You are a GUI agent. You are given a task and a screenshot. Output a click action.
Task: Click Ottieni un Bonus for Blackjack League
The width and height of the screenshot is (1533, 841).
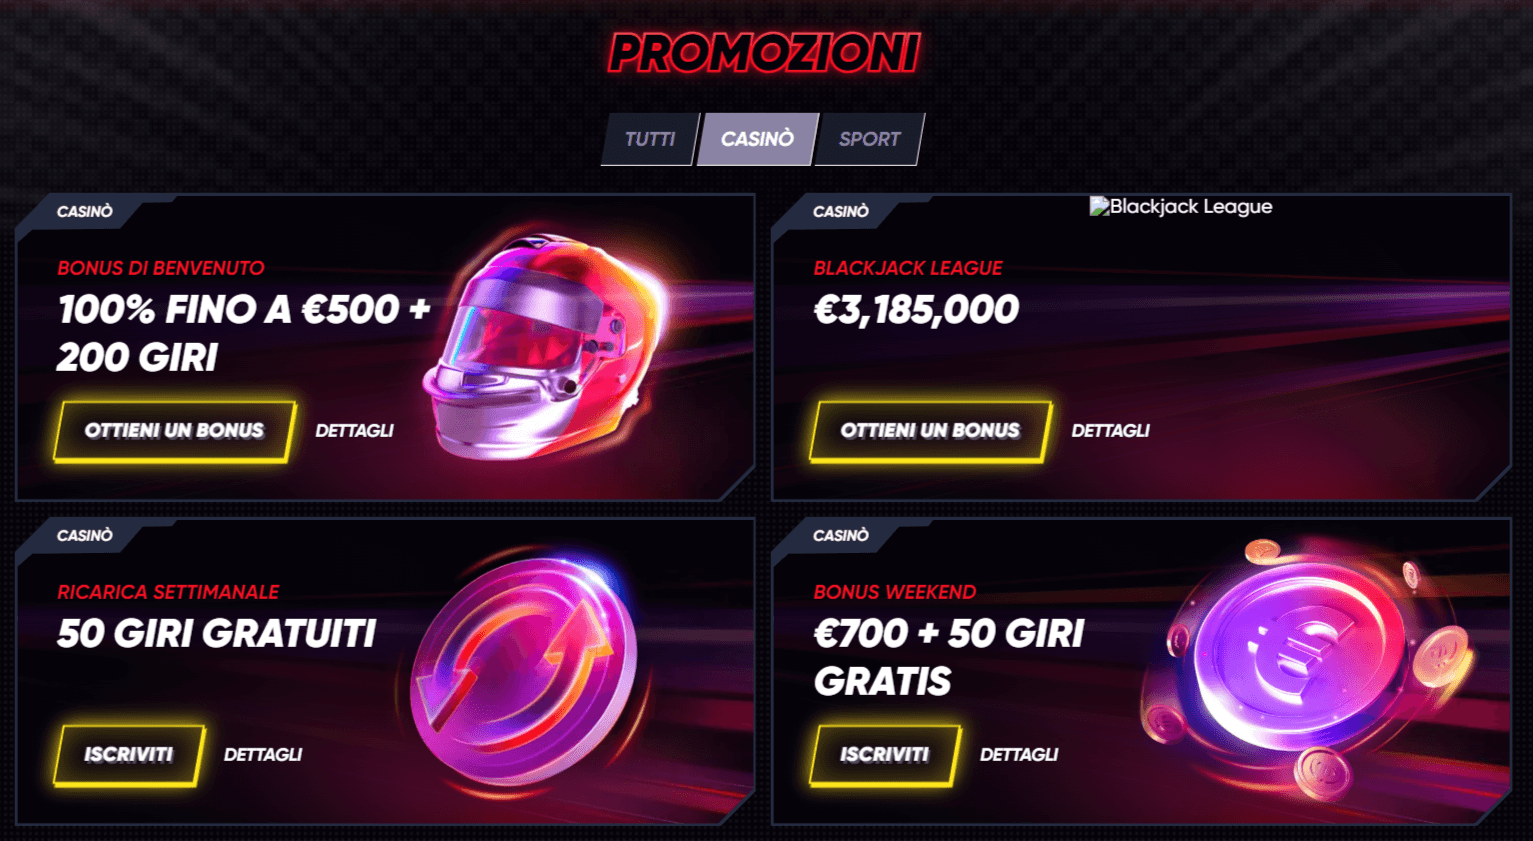click(930, 431)
